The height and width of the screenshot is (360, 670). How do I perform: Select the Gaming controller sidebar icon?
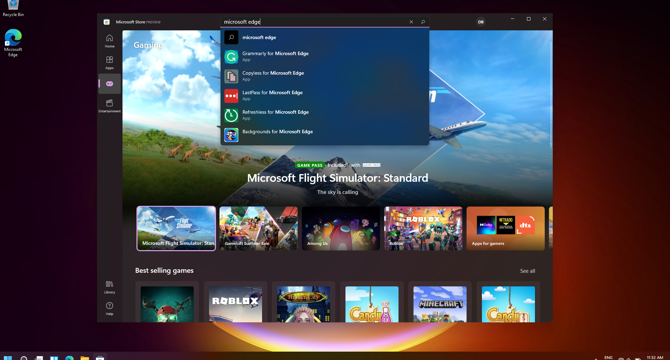(109, 84)
